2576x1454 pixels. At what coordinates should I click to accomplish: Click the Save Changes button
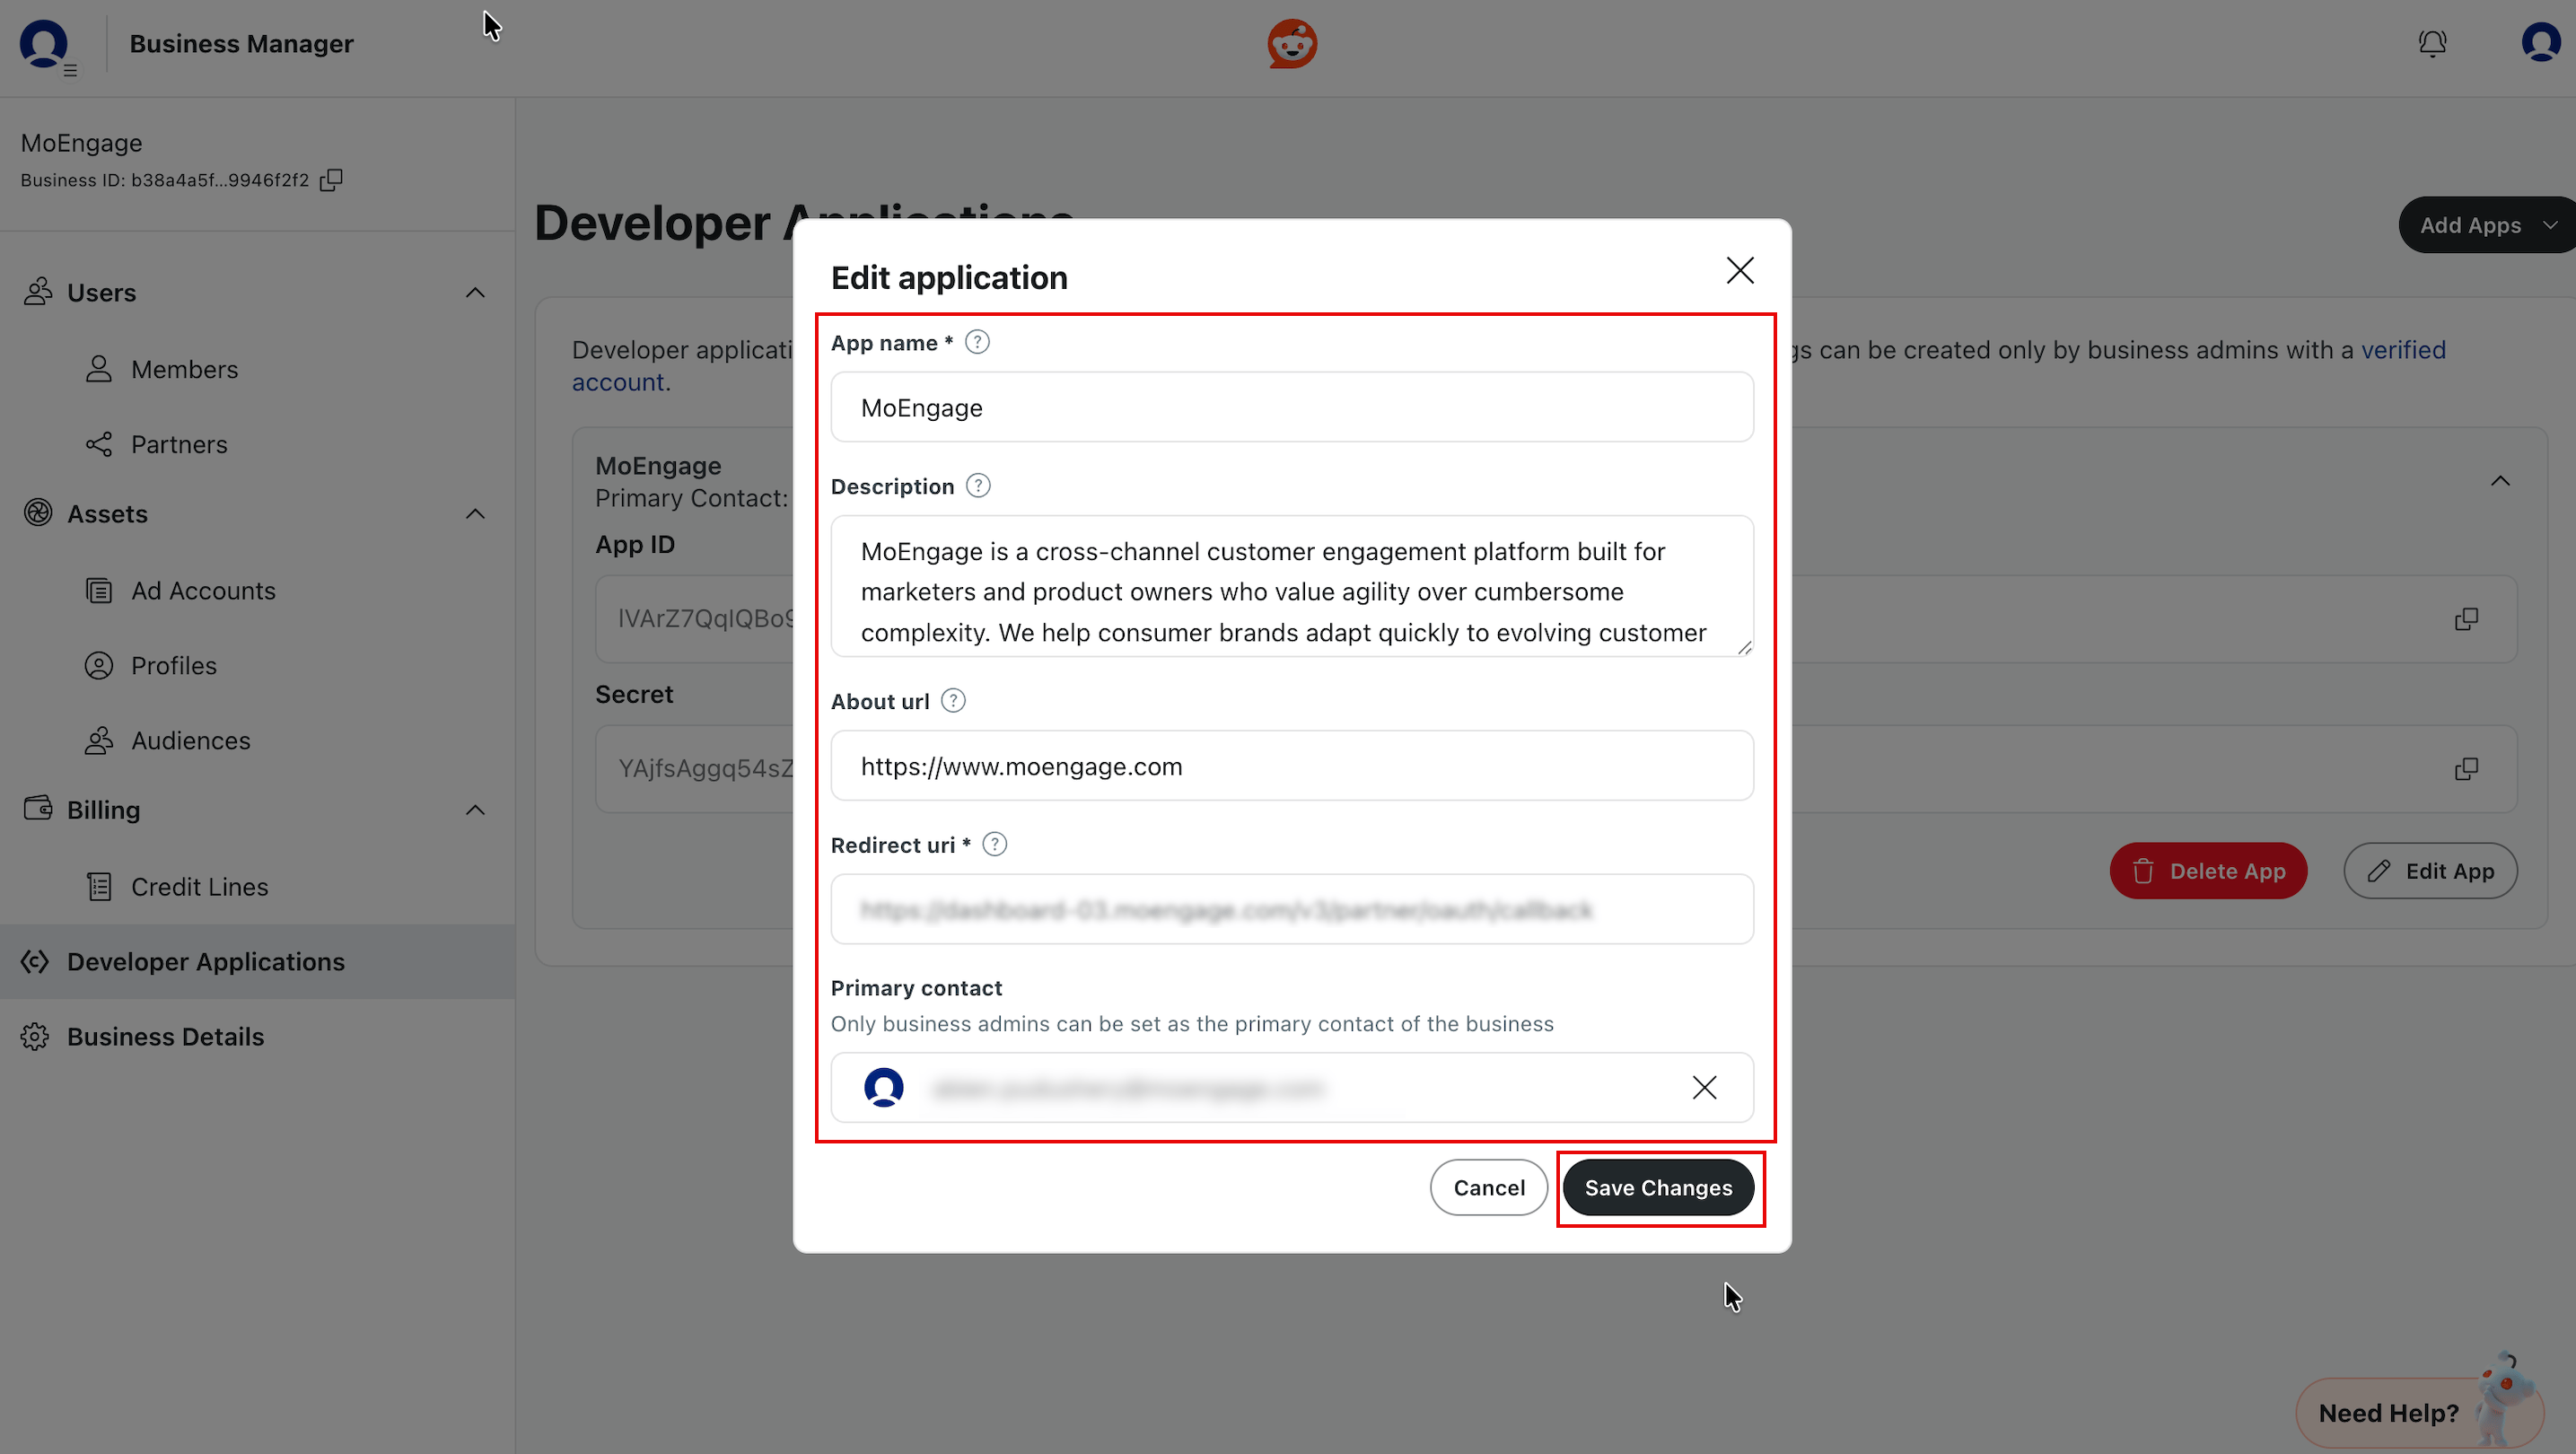[1658, 1187]
